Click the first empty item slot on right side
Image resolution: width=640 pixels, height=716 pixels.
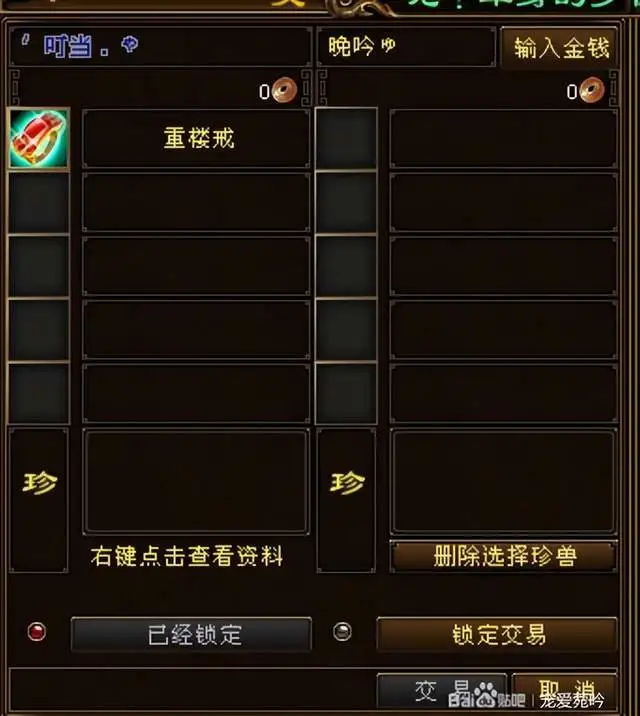point(346,139)
